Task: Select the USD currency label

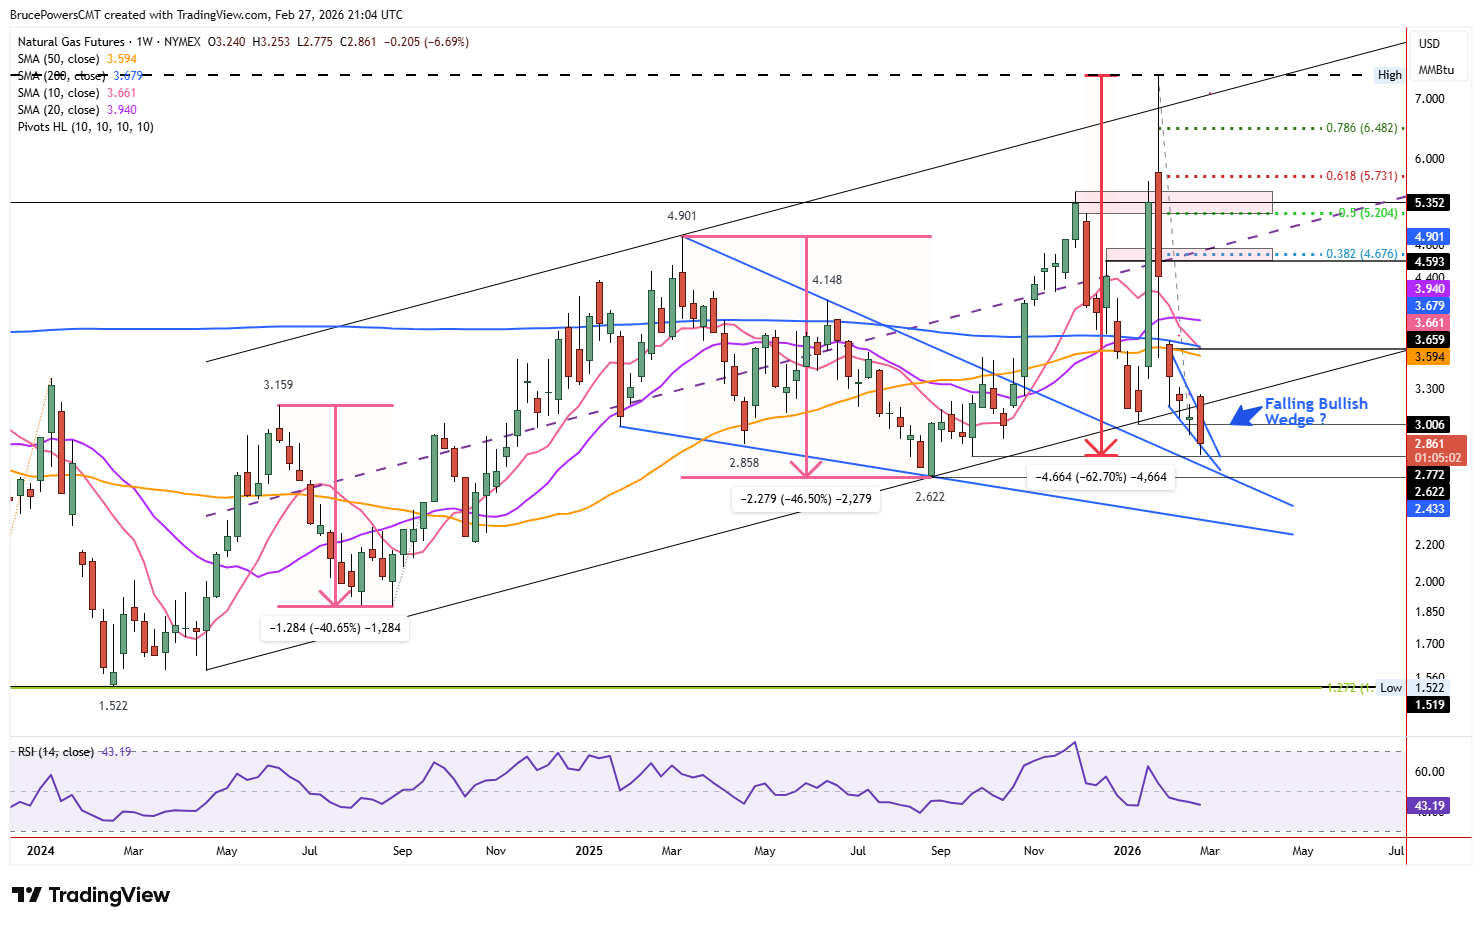Action: (x=1429, y=44)
